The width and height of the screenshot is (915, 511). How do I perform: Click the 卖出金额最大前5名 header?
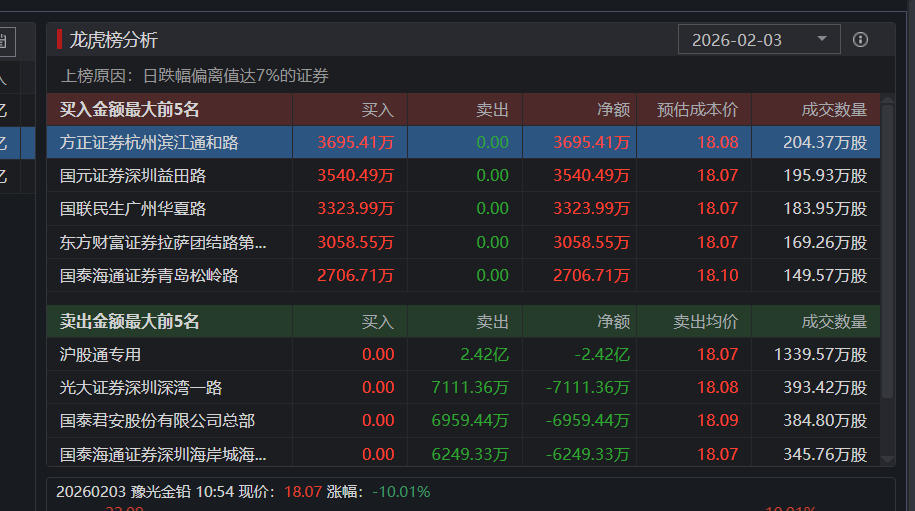pos(130,321)
